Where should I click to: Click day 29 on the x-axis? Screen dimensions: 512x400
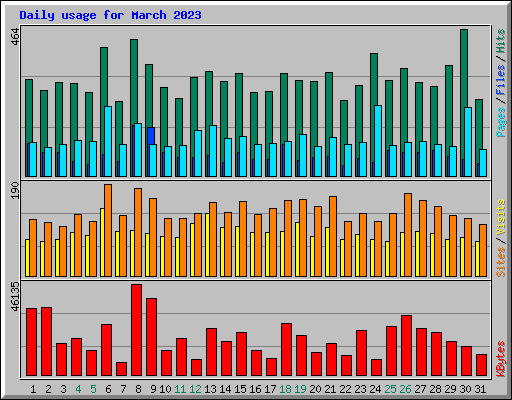click(x=450, y=389)
